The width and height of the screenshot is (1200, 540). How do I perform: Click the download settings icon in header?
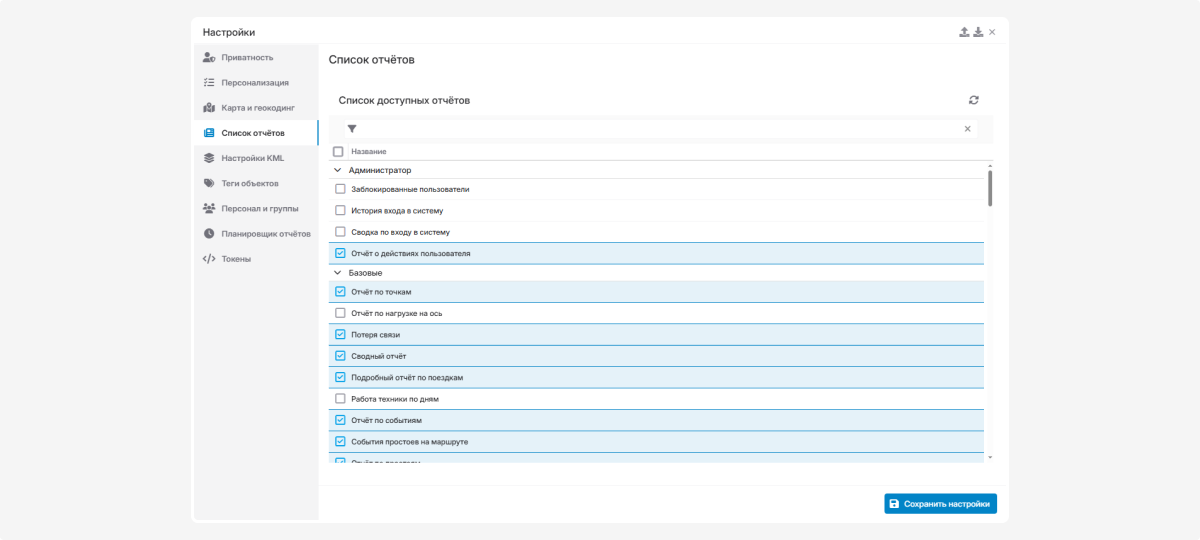point(978,32)
